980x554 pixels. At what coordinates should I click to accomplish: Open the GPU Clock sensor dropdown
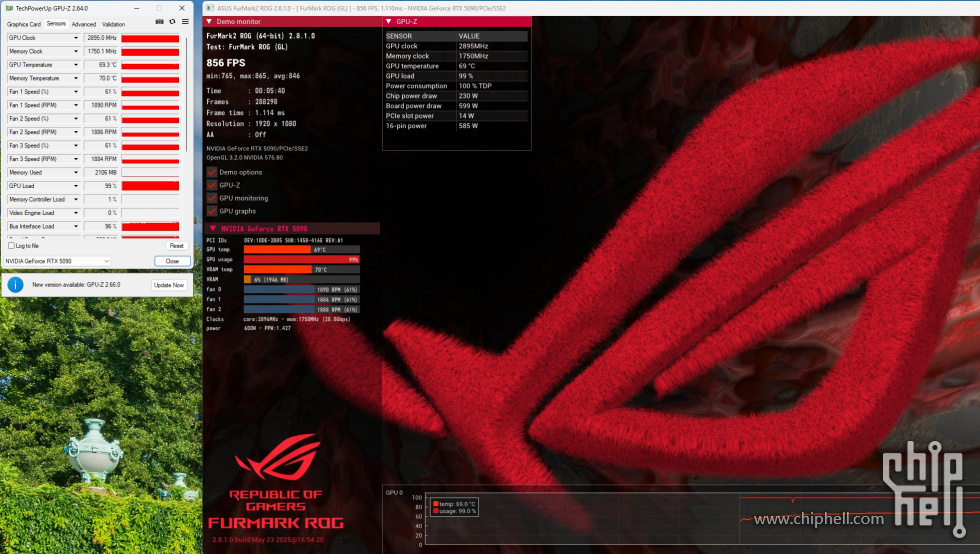coord(76,38)
